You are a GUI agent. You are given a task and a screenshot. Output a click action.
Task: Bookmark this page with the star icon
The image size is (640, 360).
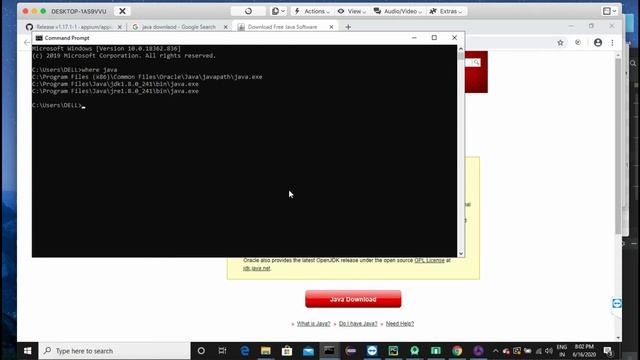pyautogui.click(x=560, y=42)
